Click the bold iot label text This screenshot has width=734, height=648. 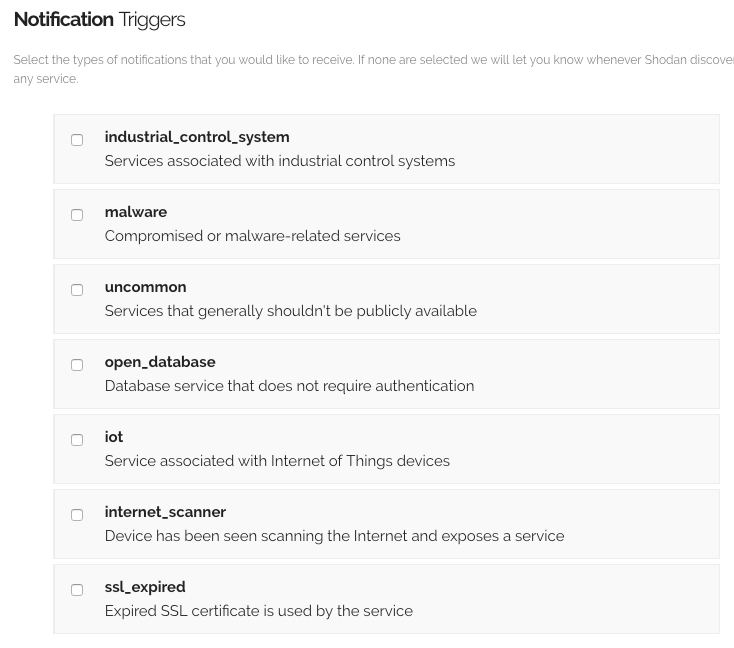point(114,437)
